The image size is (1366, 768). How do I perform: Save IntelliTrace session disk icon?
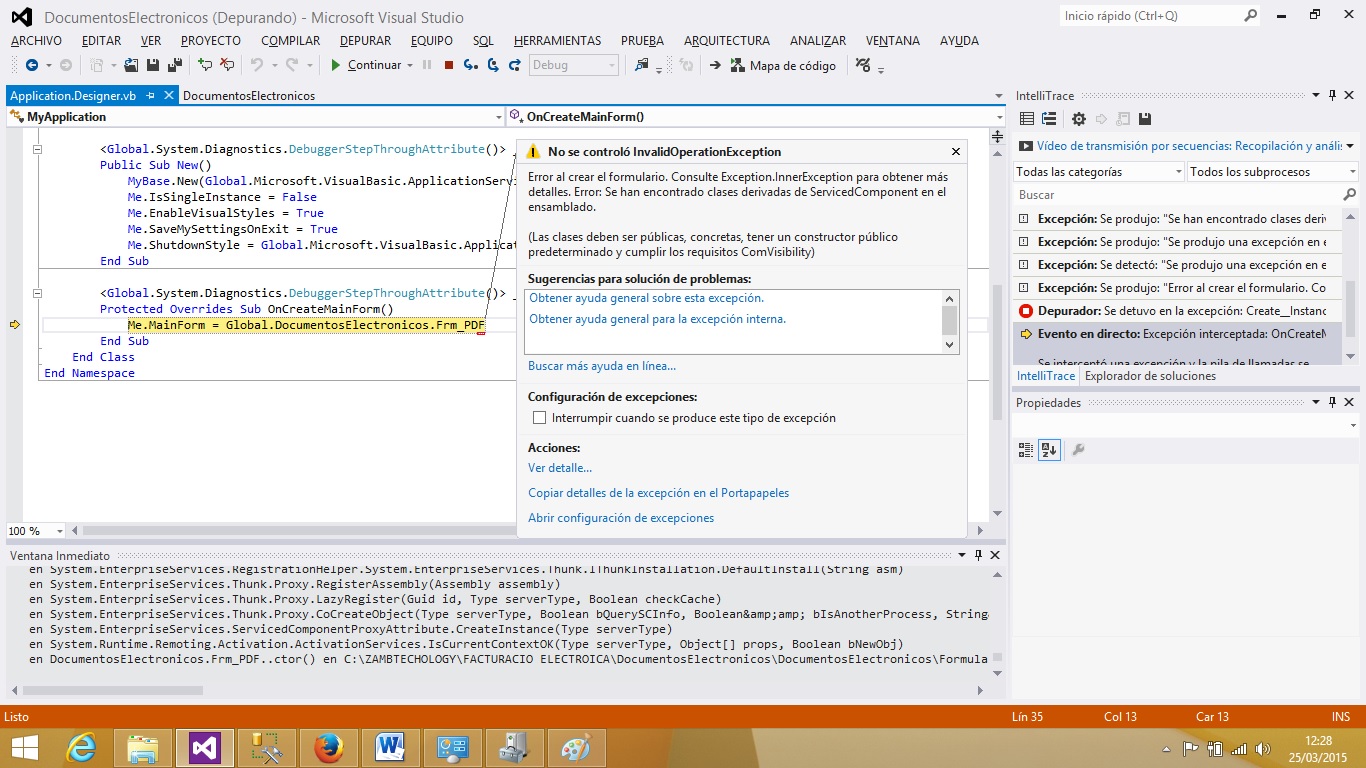point(1145,119)
